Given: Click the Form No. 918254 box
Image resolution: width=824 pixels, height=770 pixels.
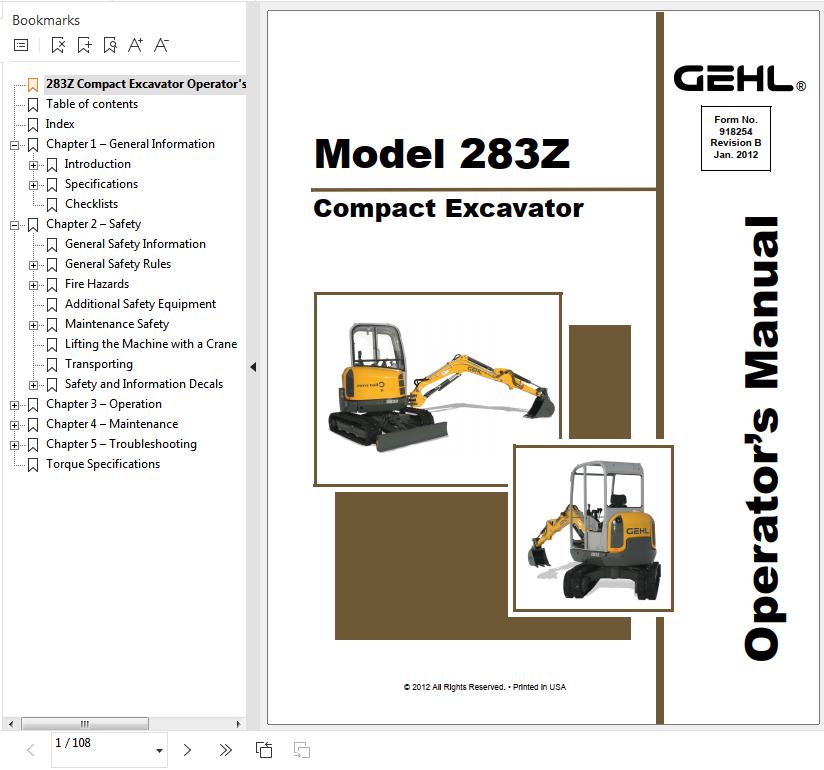Looking at the screenshot, I should pos(736,138).
